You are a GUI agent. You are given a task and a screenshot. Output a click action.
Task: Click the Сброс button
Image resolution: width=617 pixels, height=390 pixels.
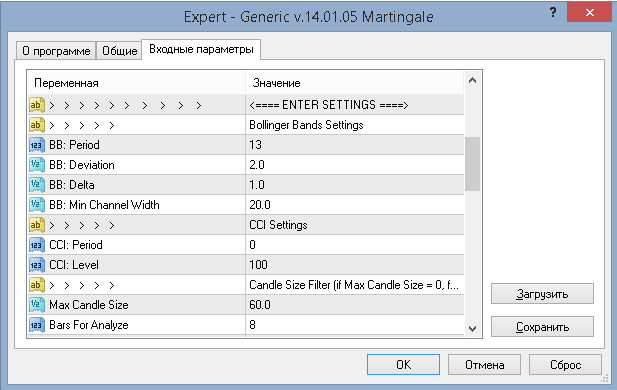[x=565, y=364]
